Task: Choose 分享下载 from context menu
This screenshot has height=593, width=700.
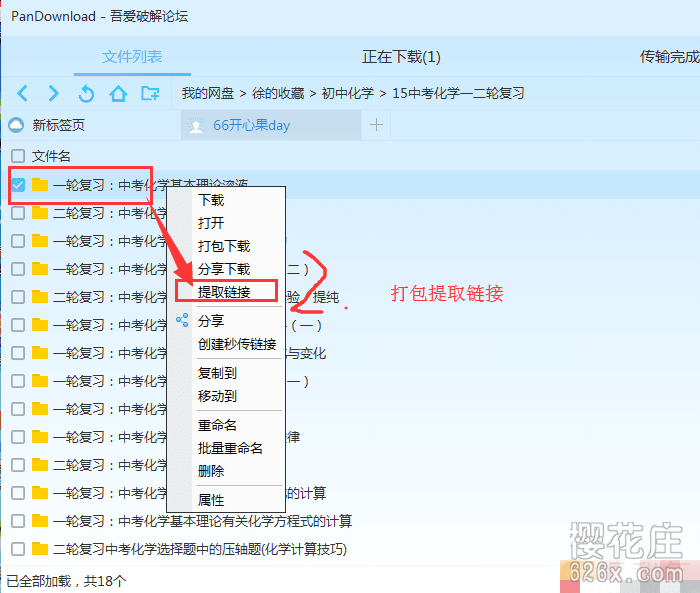Action: pos(224,269)
